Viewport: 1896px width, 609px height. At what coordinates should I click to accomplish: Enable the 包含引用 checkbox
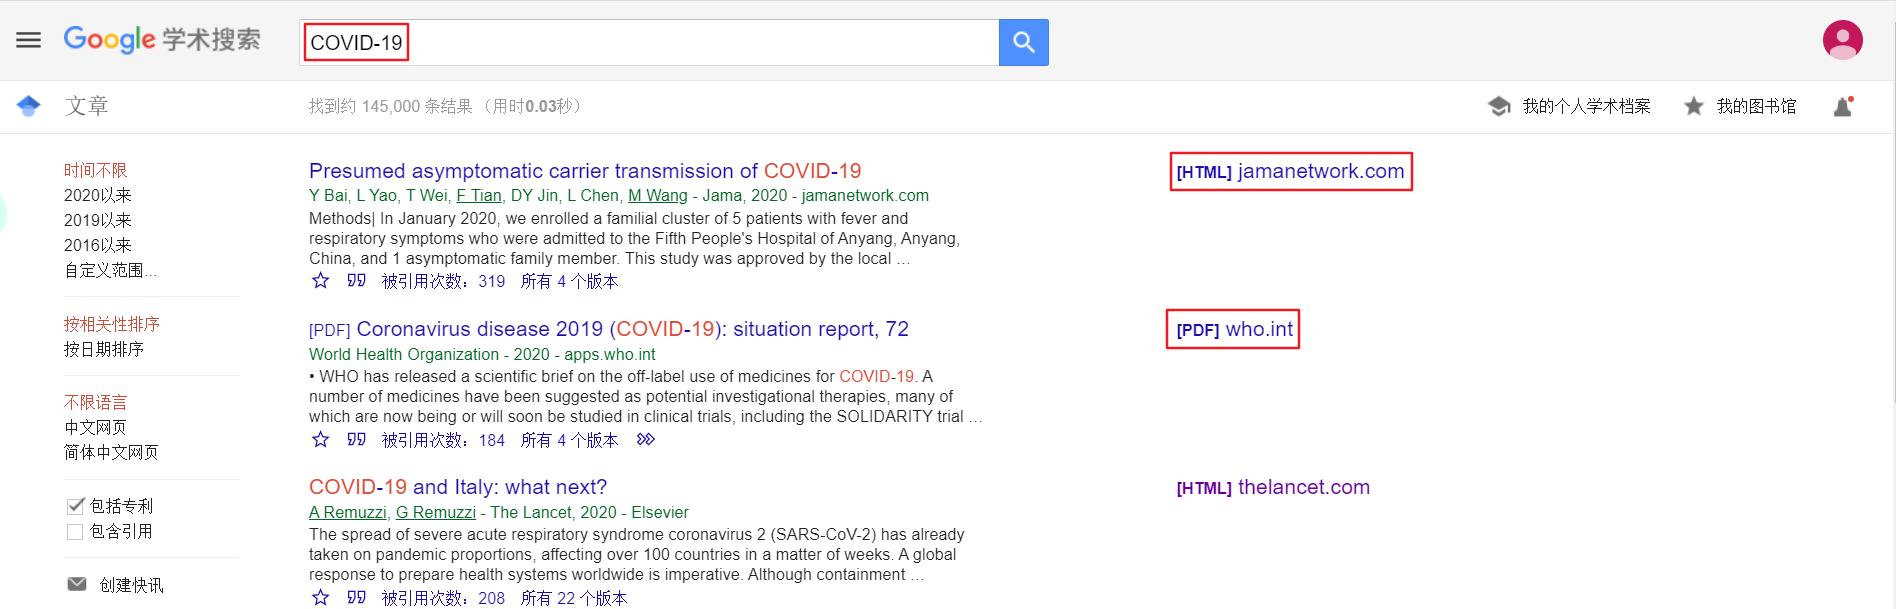click(x=75, y=531)
